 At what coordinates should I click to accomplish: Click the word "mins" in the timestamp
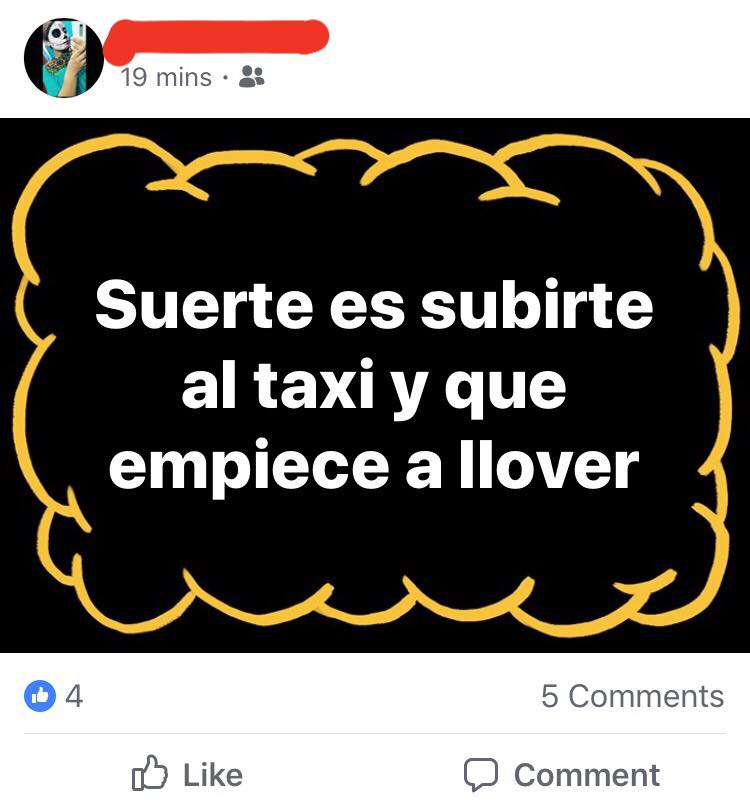pyautogui.click(x=184, y=78)
